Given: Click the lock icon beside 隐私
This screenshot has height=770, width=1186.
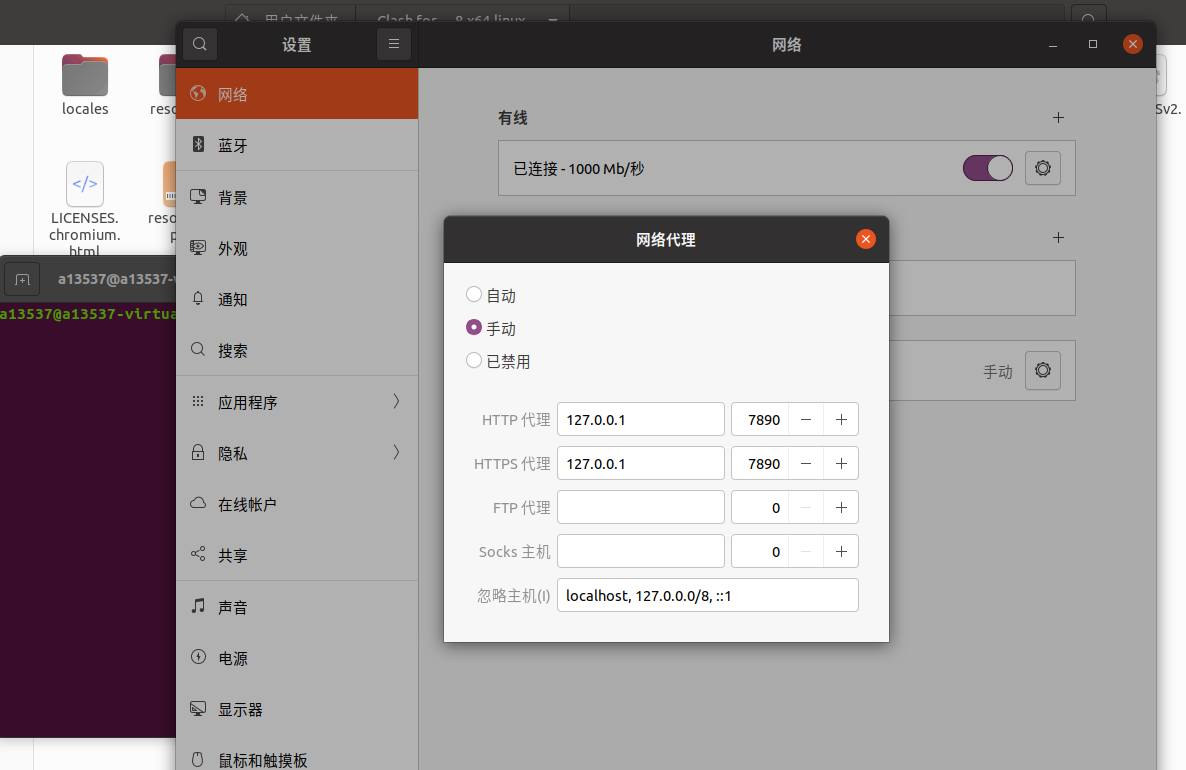Looking at the screenshot, I should (198, 452).
